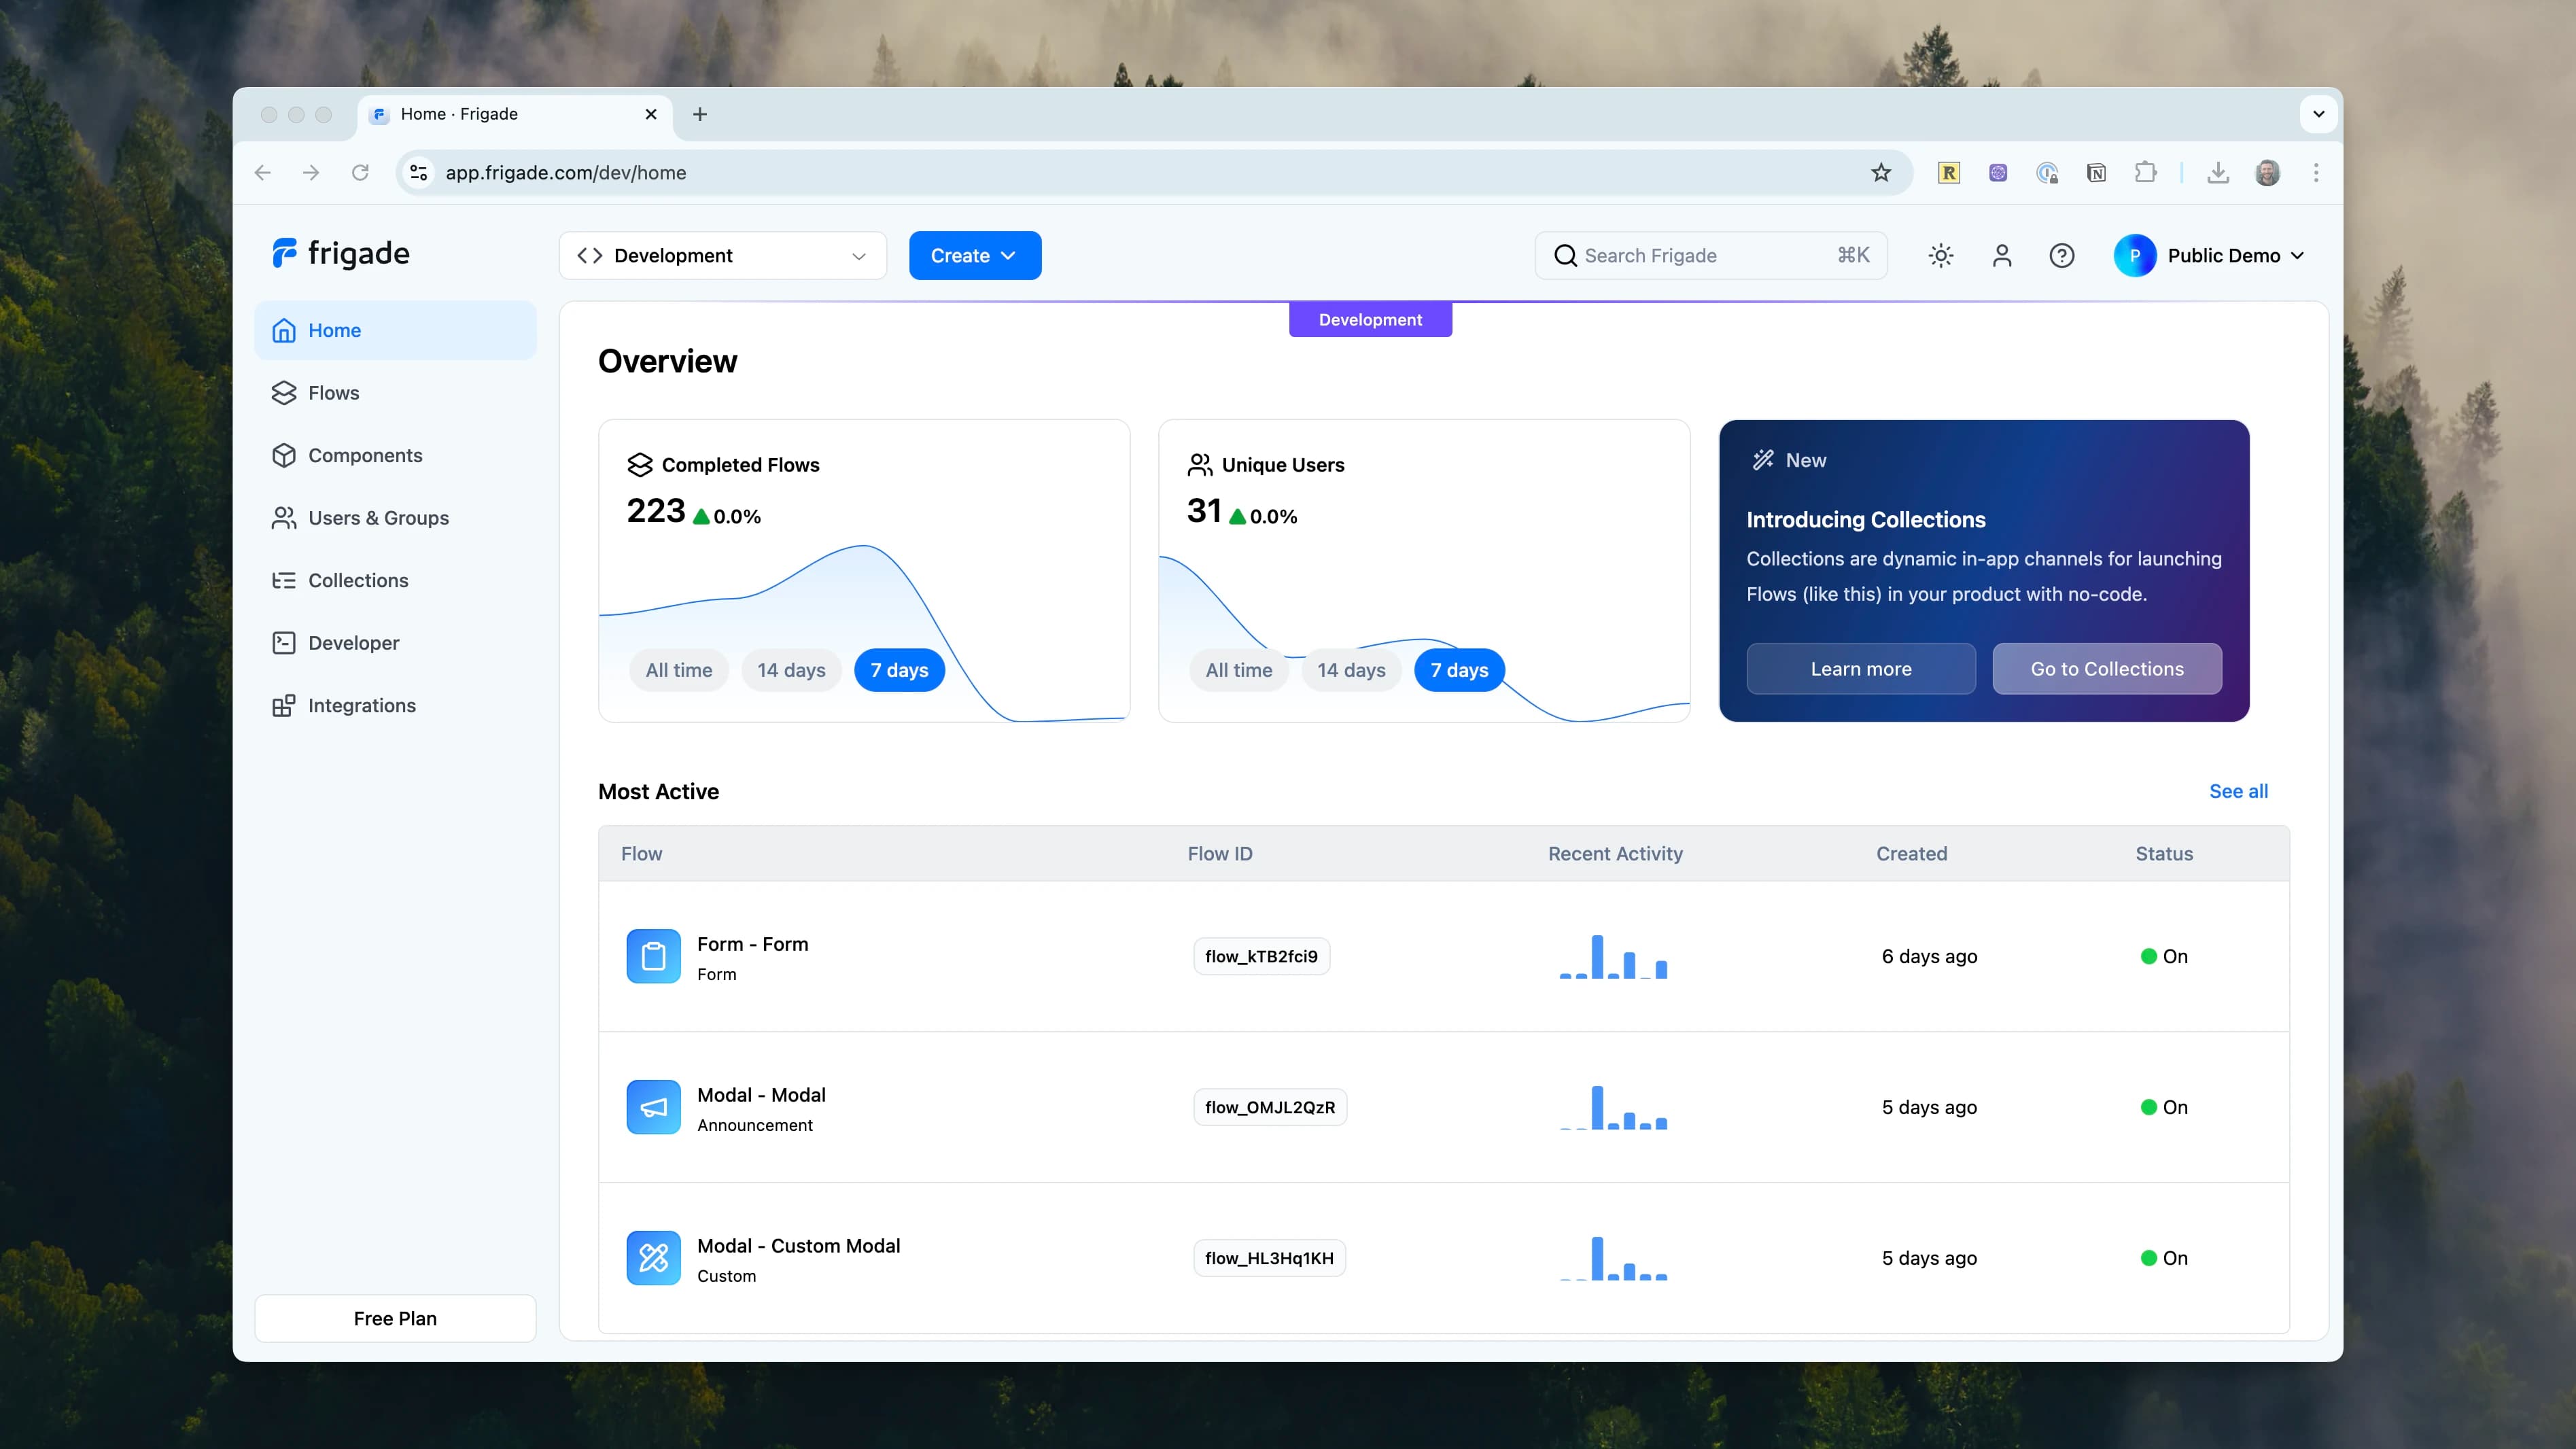Click the Flow ID column header
This screenshot has height=1449, width=2576.
click(1220, 854)
